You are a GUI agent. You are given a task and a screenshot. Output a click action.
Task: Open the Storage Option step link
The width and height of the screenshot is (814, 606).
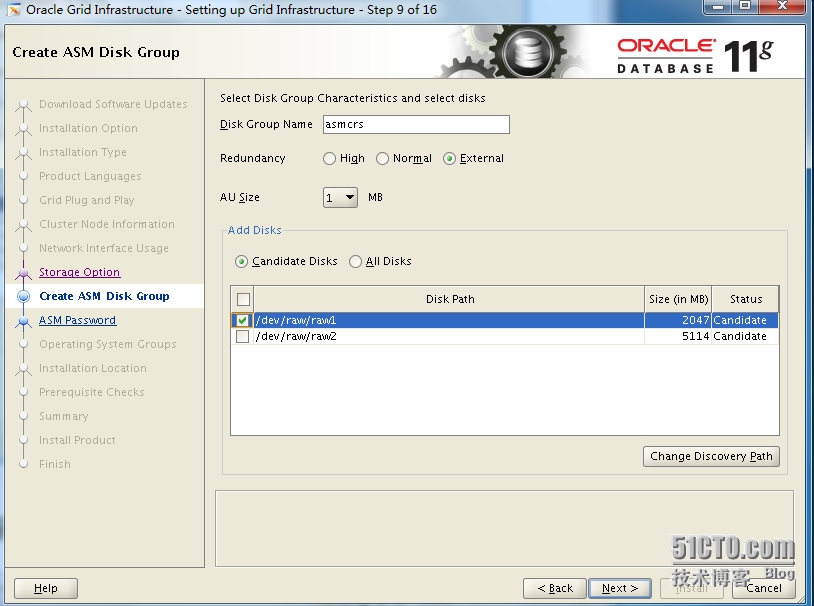coord(79,272)
